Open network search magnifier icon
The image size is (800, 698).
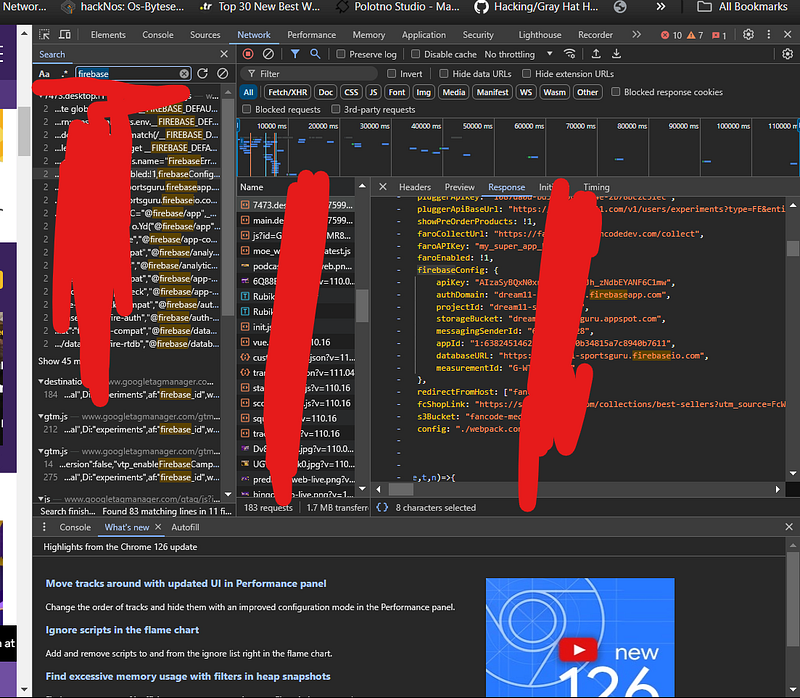point(315,54)
